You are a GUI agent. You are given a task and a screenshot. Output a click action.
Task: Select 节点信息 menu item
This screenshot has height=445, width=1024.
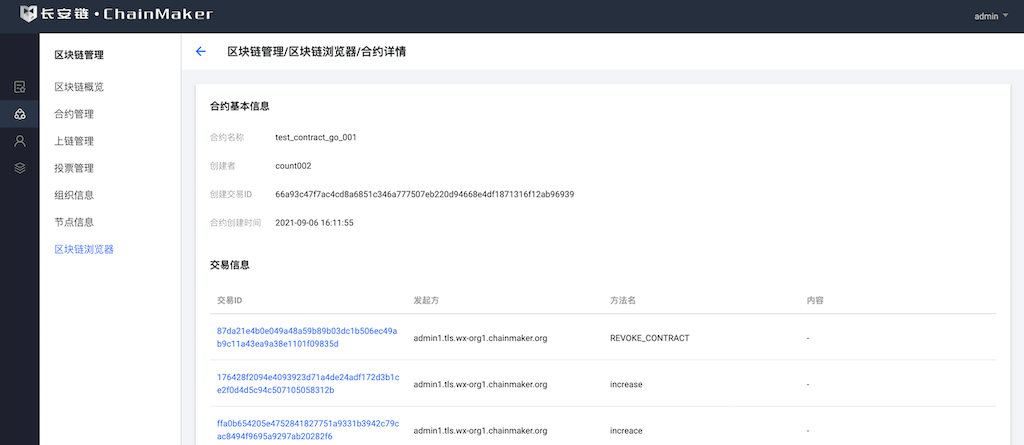[x=74, y=222]
